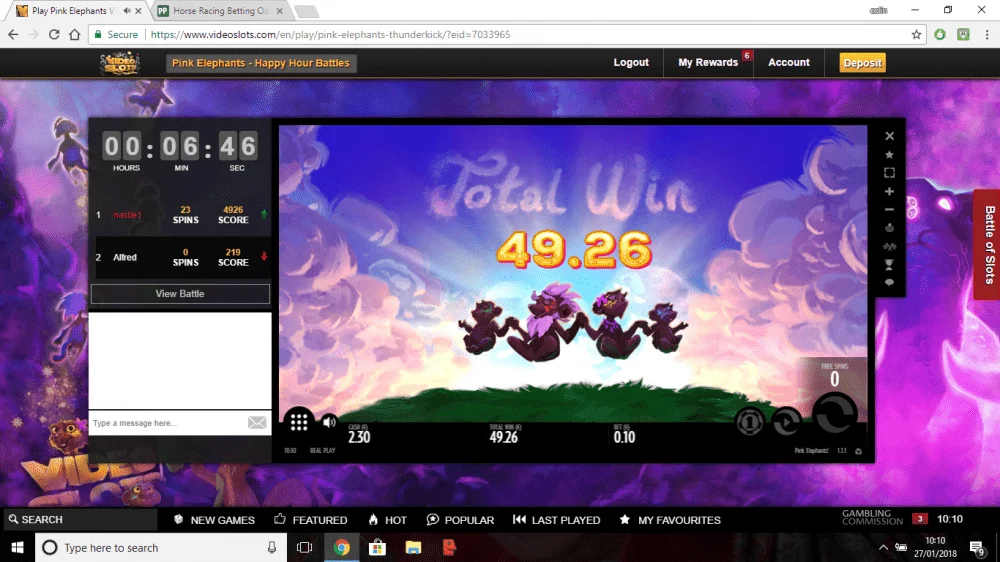Open chat bubble icon in game sidebar

pyautogui.click(x=889, y=283)
